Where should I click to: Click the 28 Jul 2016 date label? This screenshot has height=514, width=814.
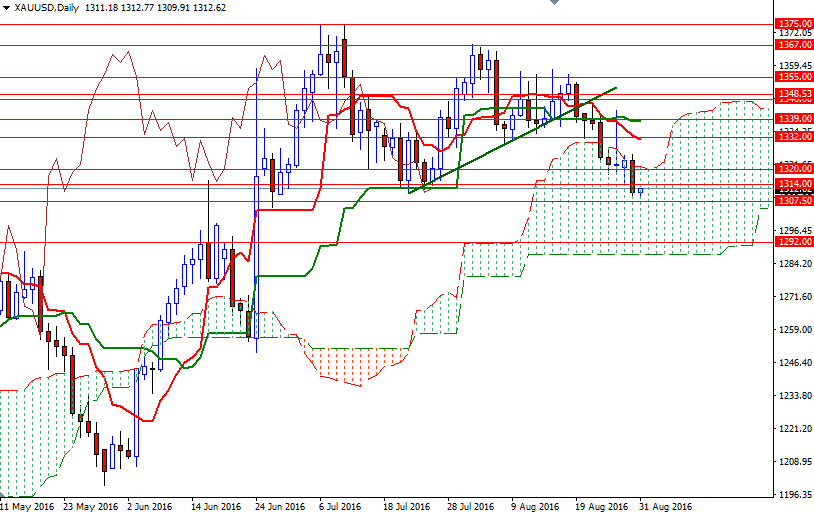click(470, 507)
